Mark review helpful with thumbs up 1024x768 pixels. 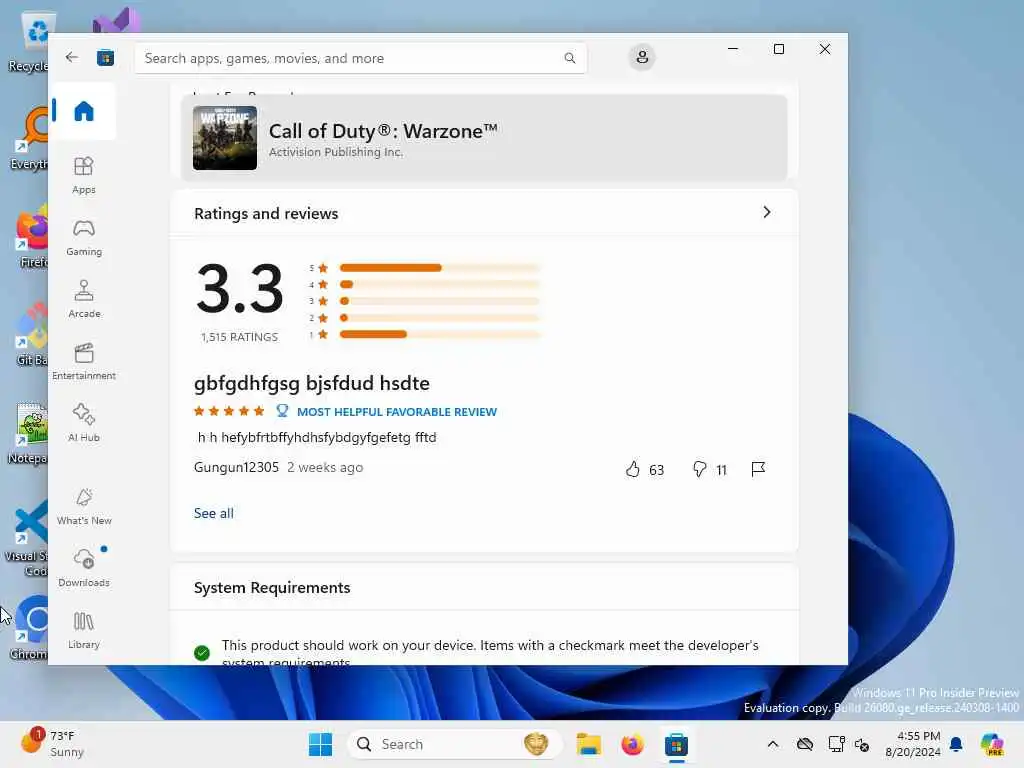tap(633, 469)
